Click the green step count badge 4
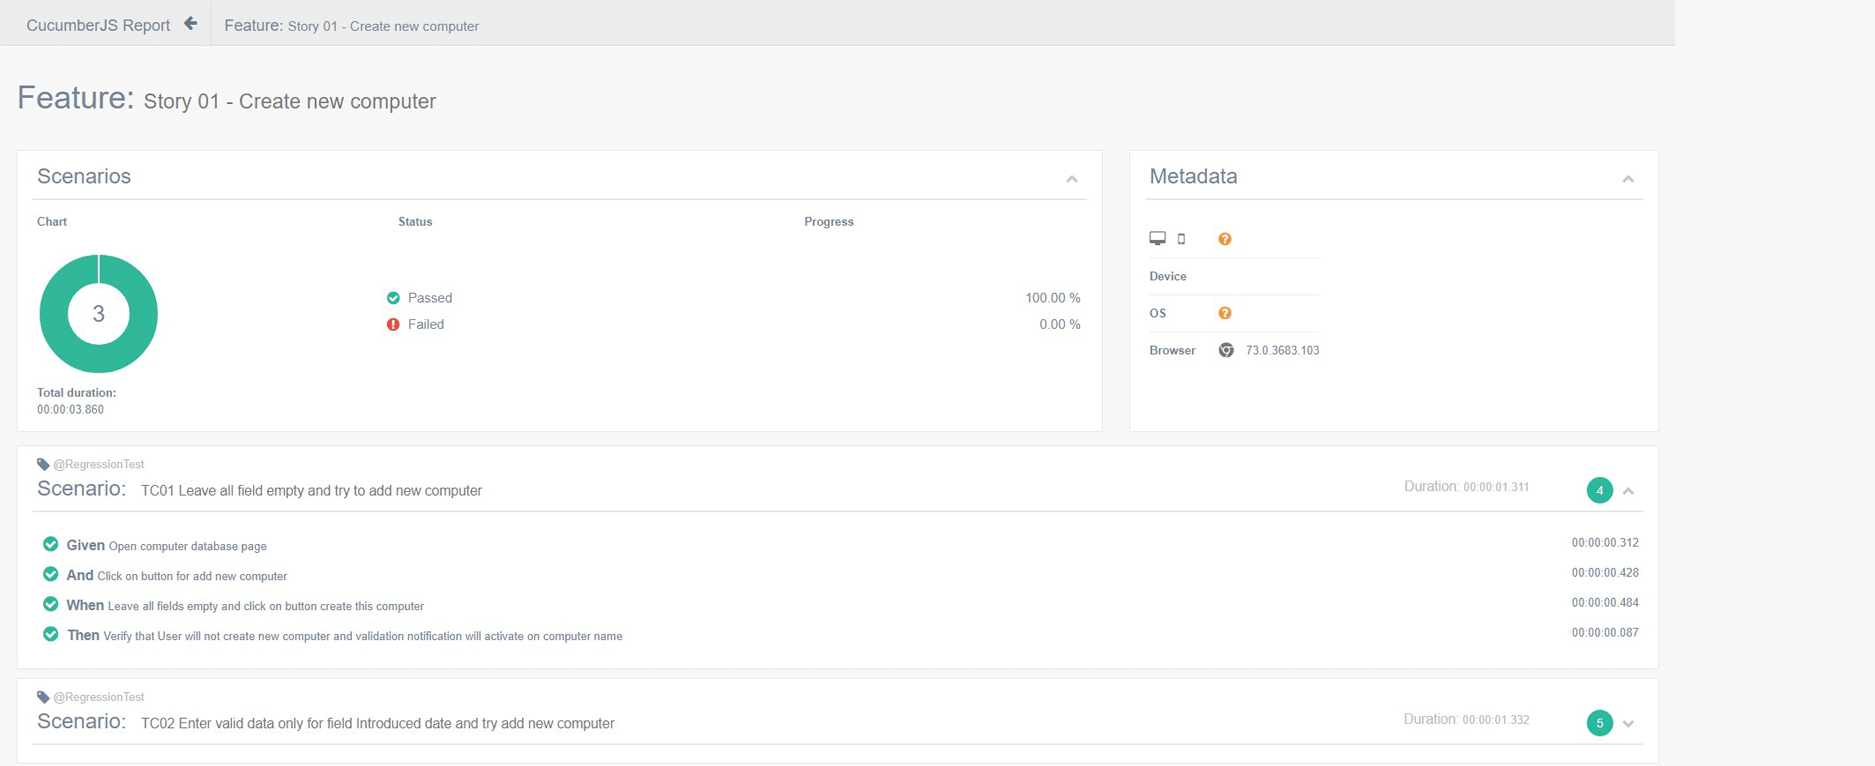 [x=1599, y=490]
